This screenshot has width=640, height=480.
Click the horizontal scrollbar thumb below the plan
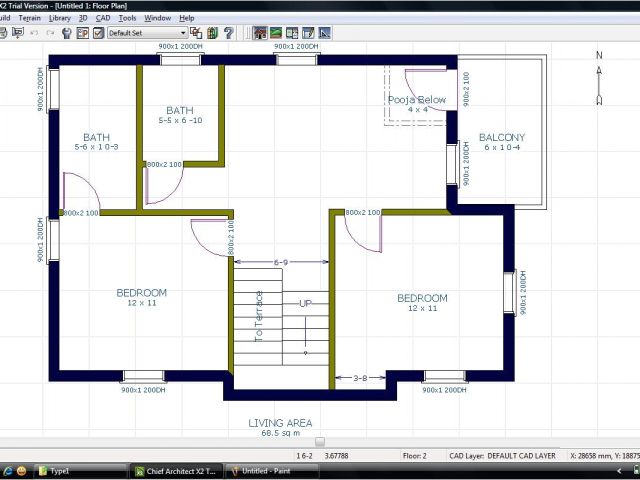point(319,441)
